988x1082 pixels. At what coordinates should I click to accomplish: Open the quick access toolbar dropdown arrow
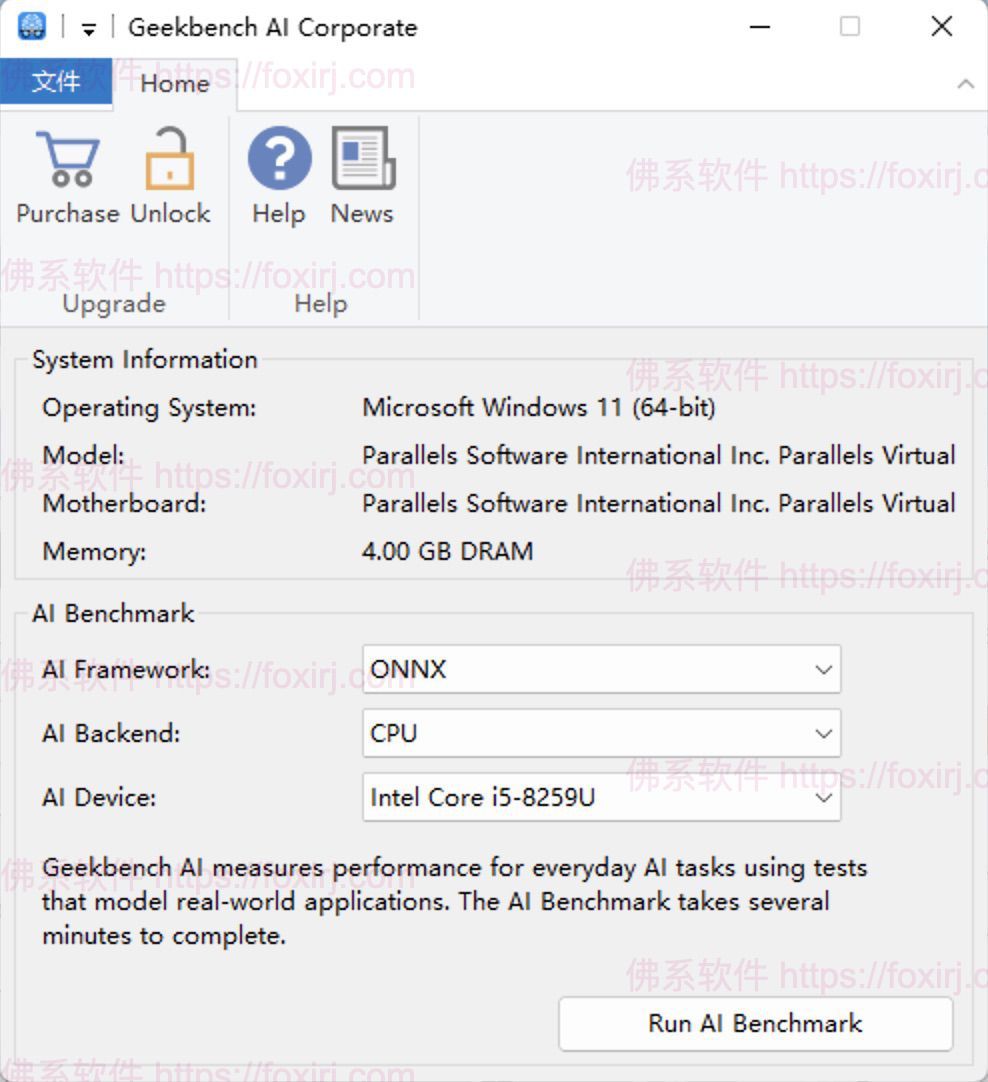[88, 27]
